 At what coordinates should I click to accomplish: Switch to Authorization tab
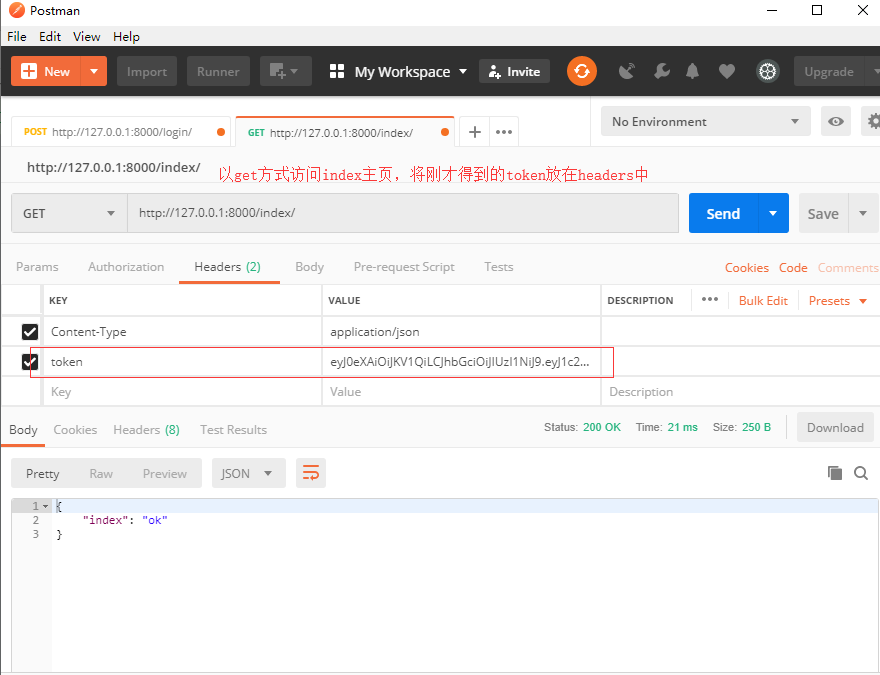click(x=126, y=267)
